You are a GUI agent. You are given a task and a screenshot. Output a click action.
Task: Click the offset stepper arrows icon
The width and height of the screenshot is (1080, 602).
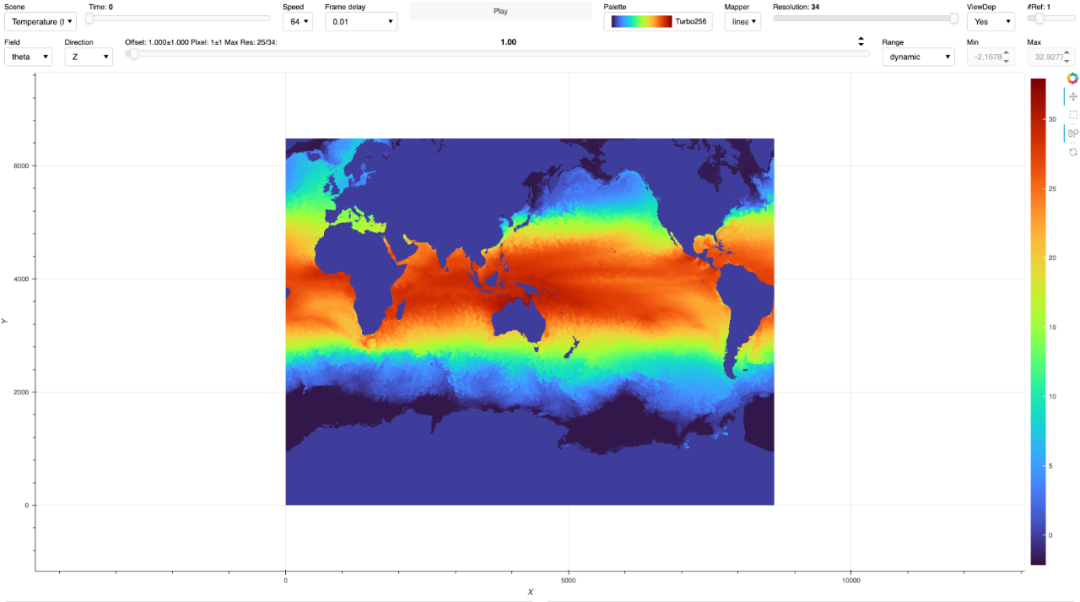point(861,42)
